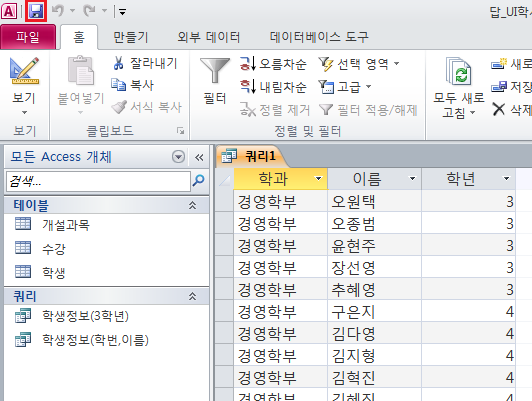Click the Undo arrow icon
Viewport: 532px width, 401px height.
pyautogui.click(x=58, y=11)
